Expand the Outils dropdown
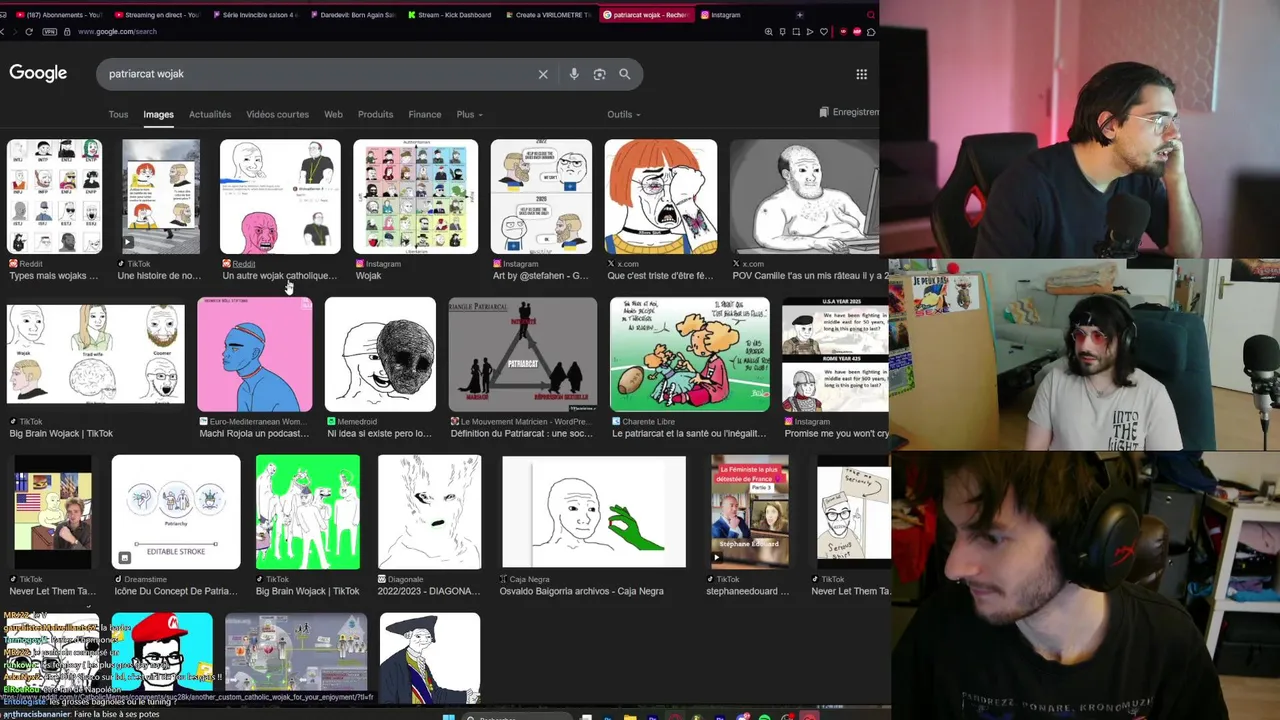1280x720 pixels. click(623, 114)
